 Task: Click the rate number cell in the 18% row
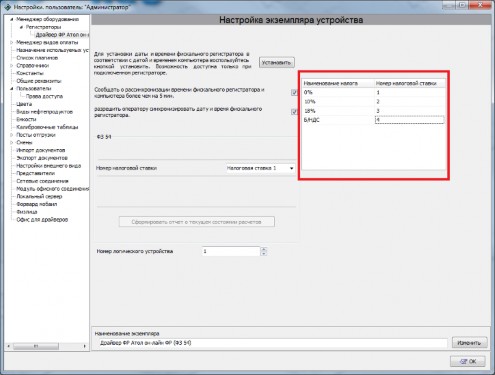tap(410, 111)
